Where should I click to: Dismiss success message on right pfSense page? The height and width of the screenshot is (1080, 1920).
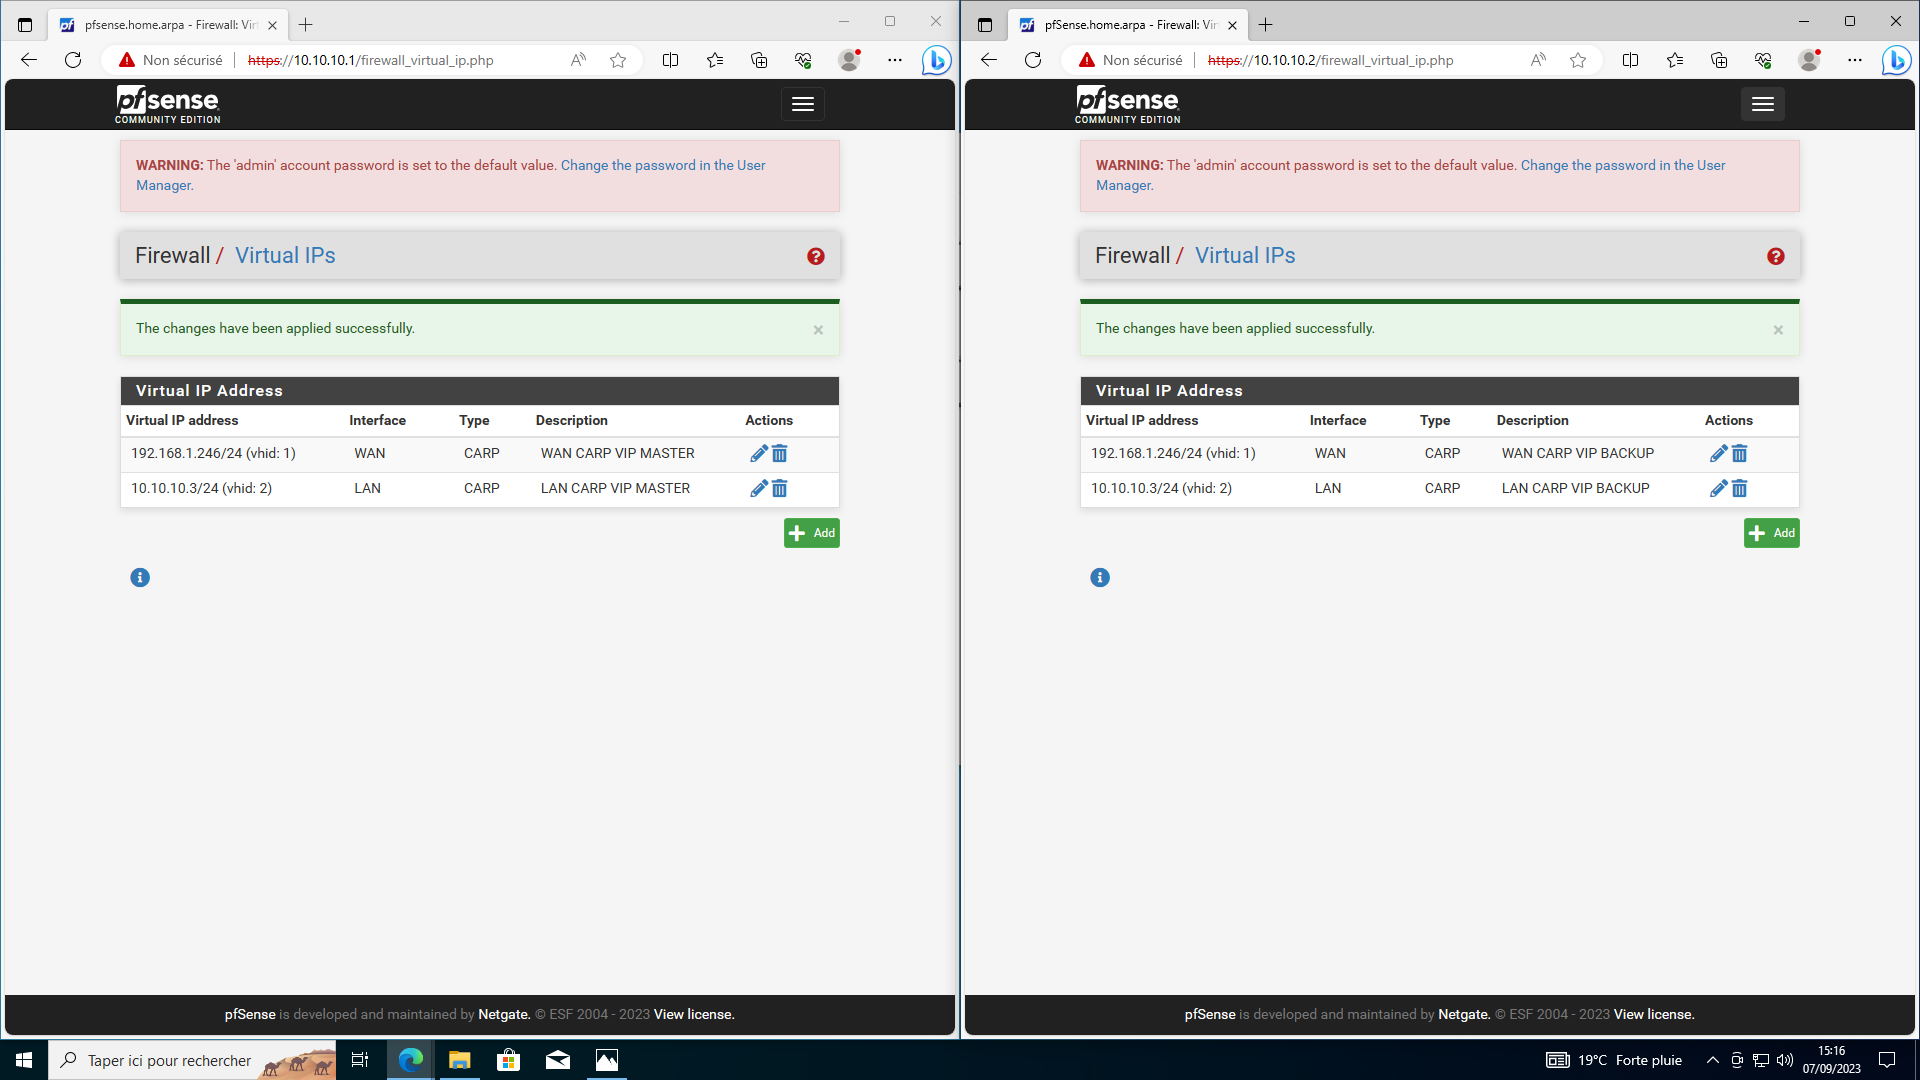point(1778,330)
